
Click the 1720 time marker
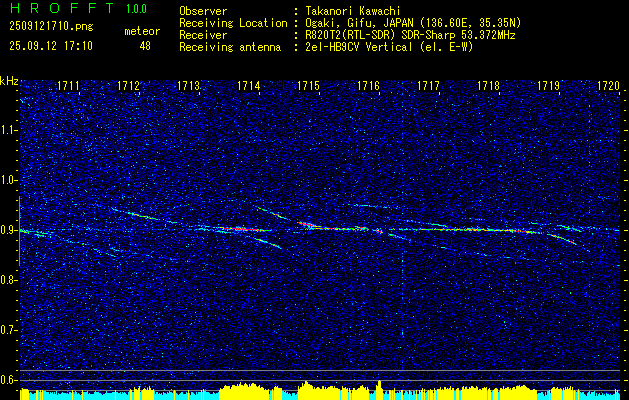[608, 85]
